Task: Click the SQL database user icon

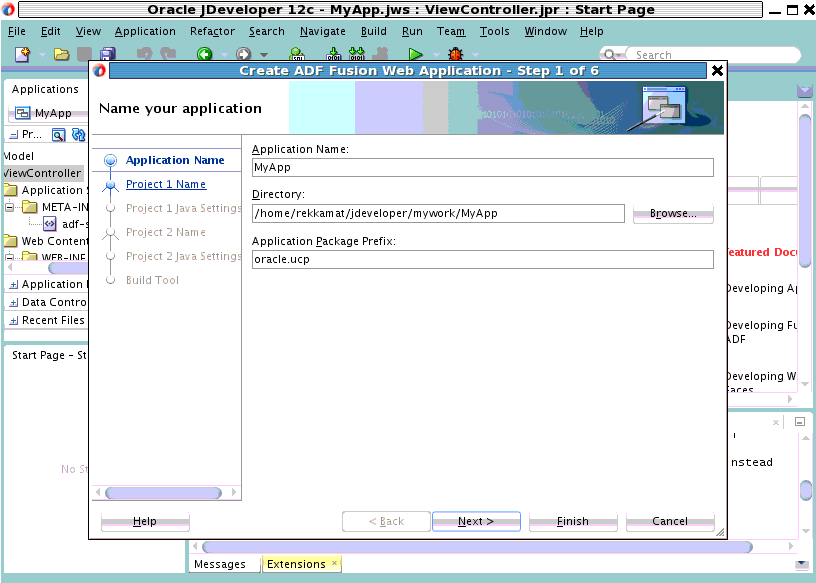Action: [x=297, y=54]
